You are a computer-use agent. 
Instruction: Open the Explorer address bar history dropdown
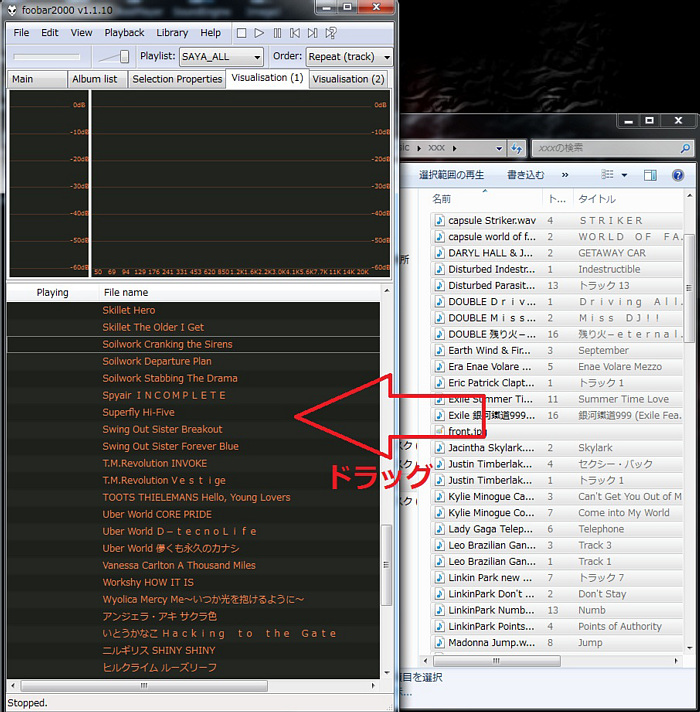click(499, 148)
